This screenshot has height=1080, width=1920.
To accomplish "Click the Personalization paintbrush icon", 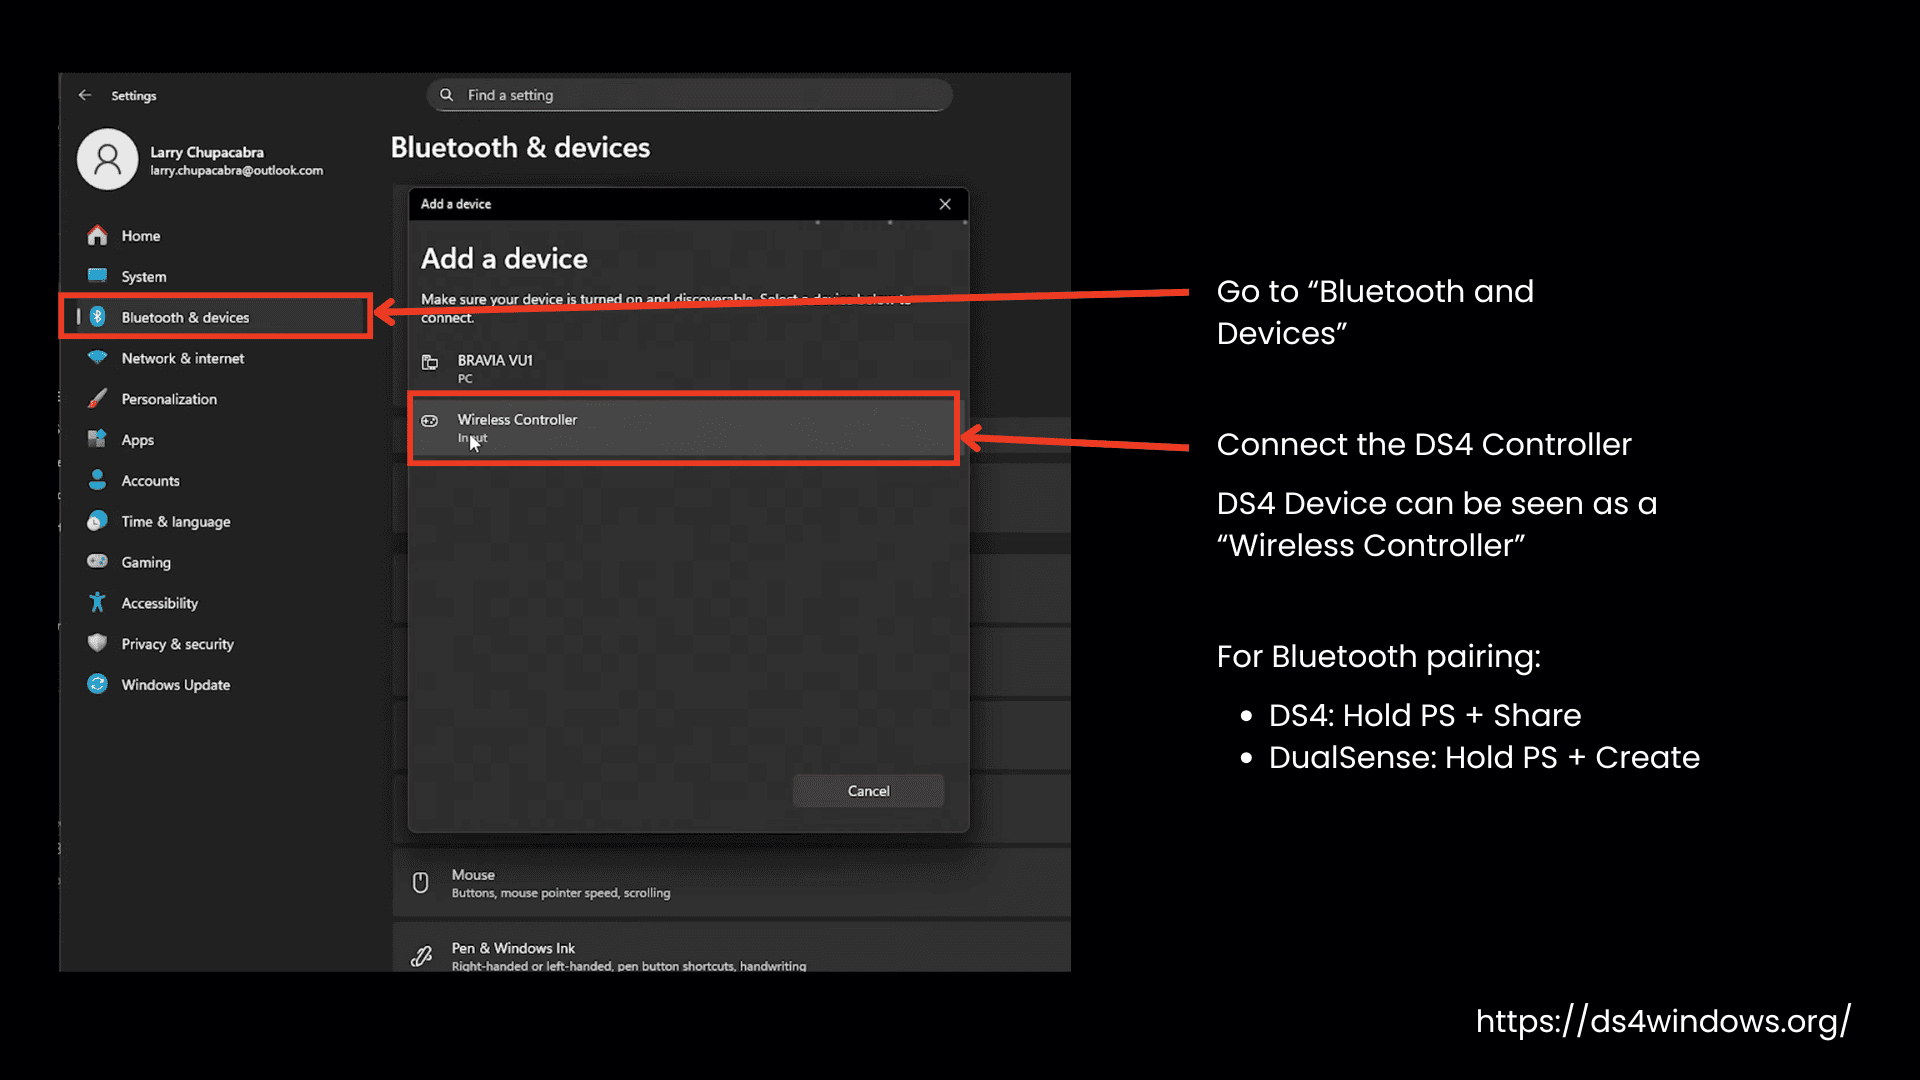I will [x=97, y=398].
